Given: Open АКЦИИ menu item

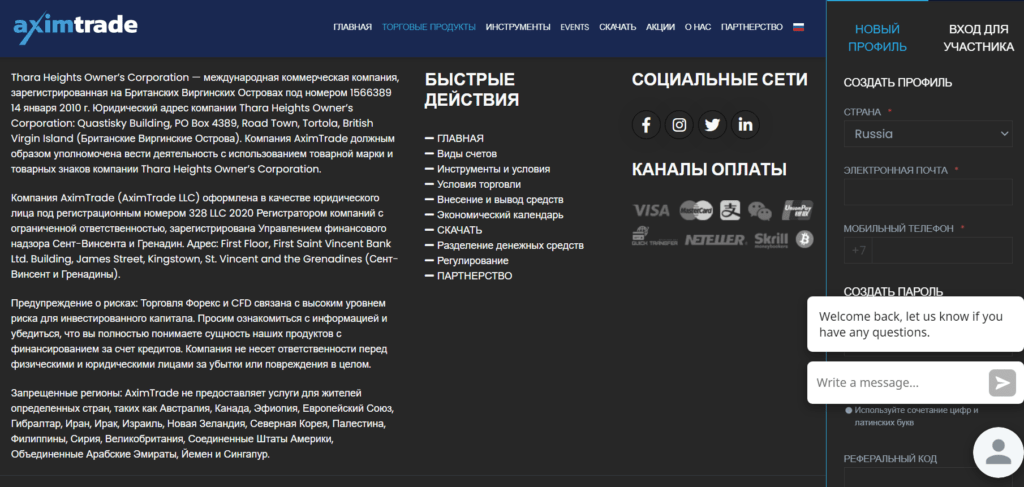Looking at the screenshot, I should 660,27.
